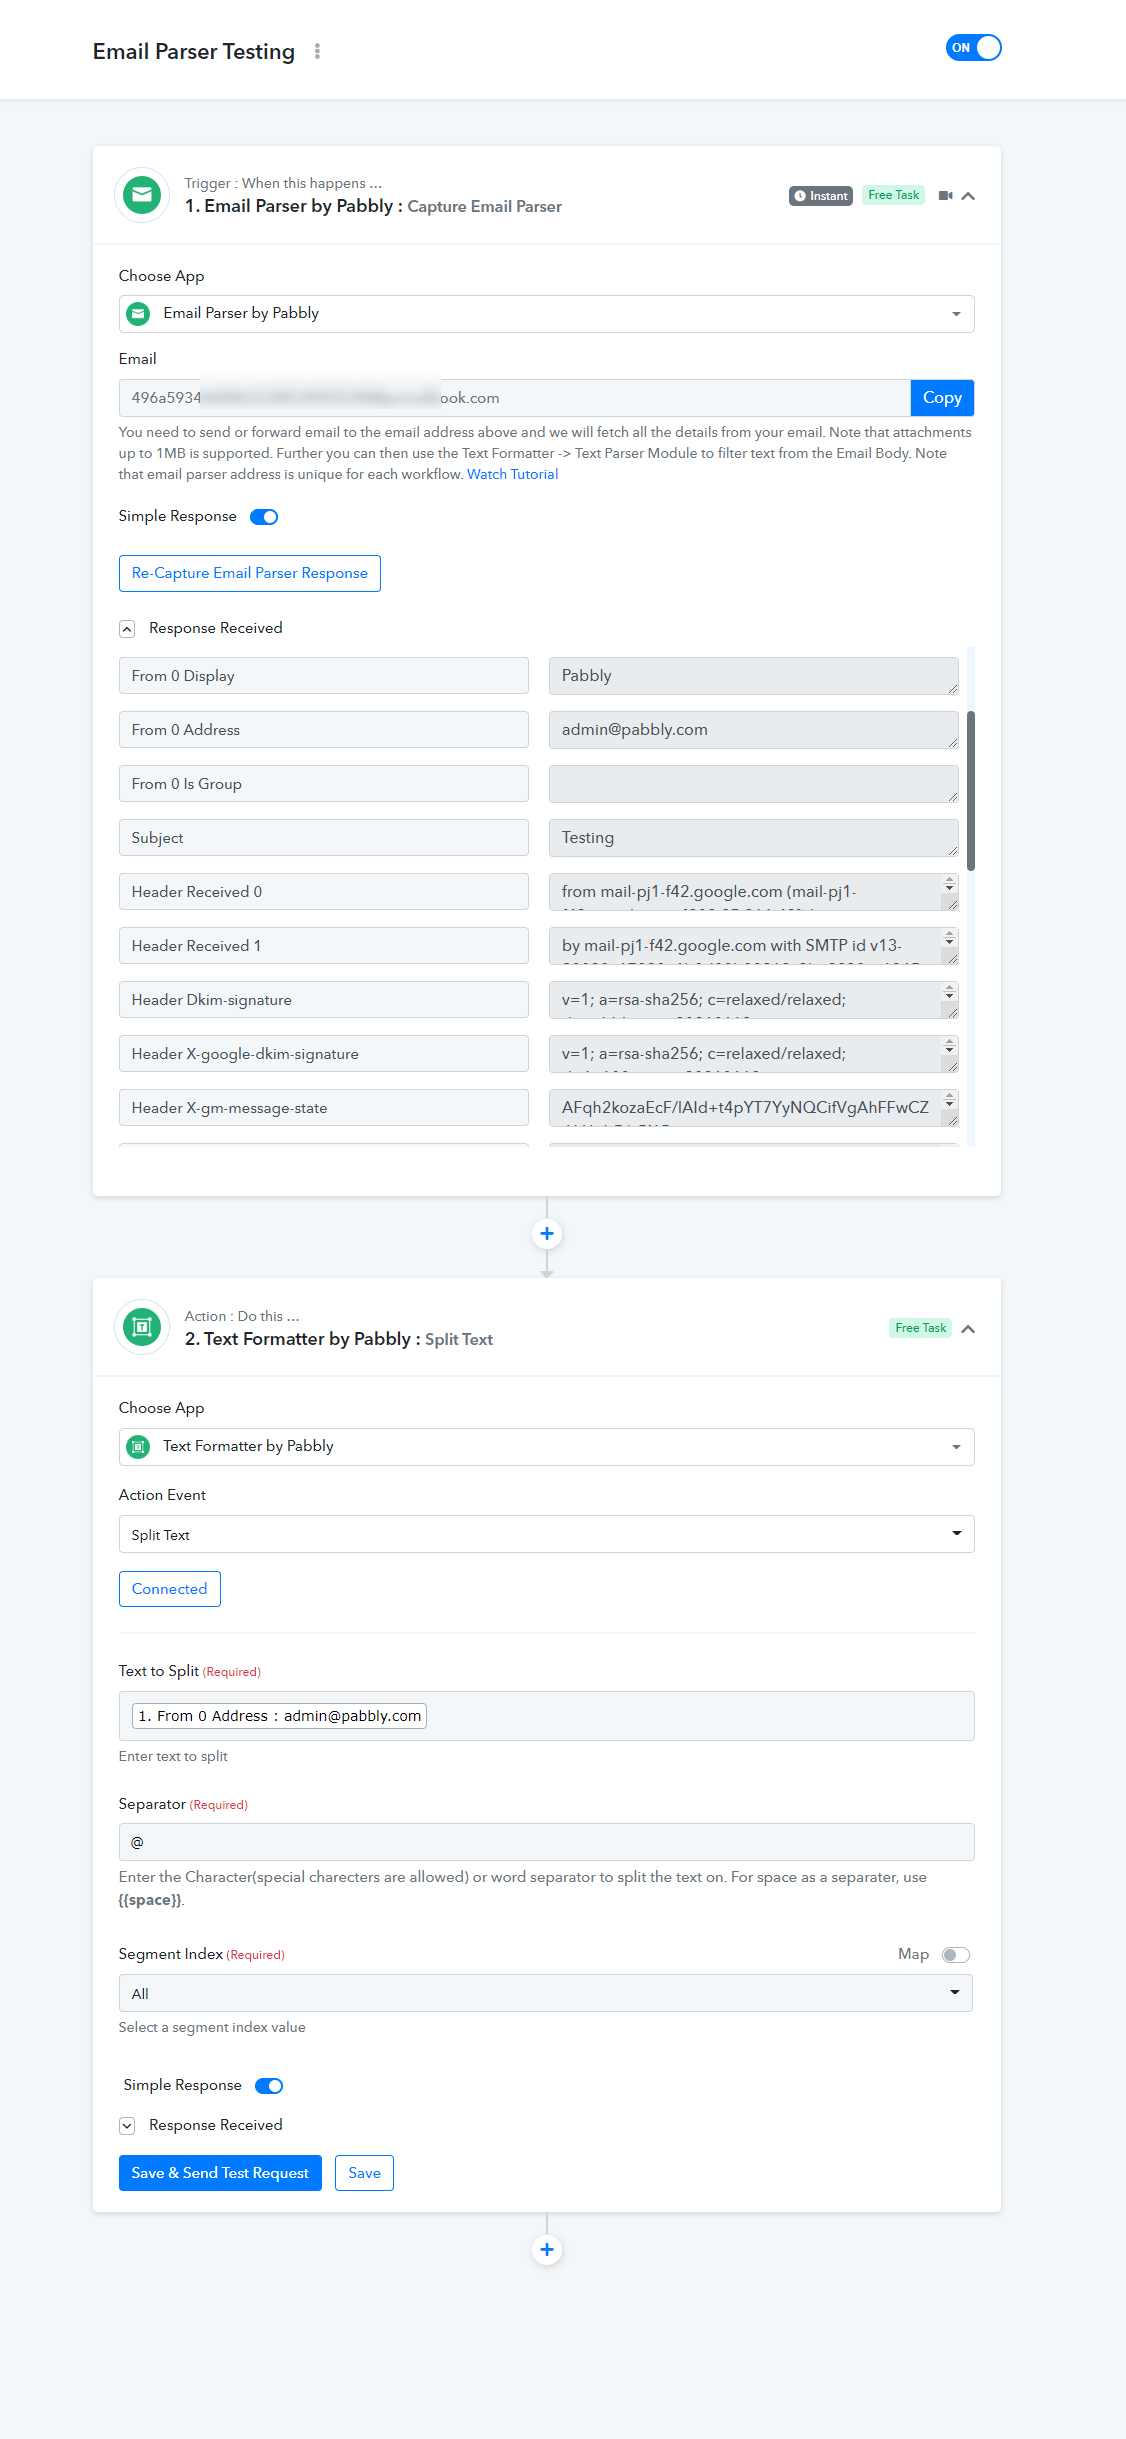The width and height of the screenshot is (1126, 2439).
Task: Add a step between trigger and action
Action: pyautogui.click(x=547, y=1234)
